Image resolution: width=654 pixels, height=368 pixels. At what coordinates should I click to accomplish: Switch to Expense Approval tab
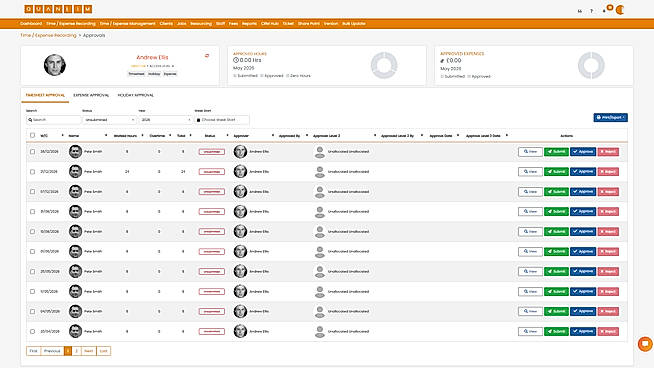(91, 96)
